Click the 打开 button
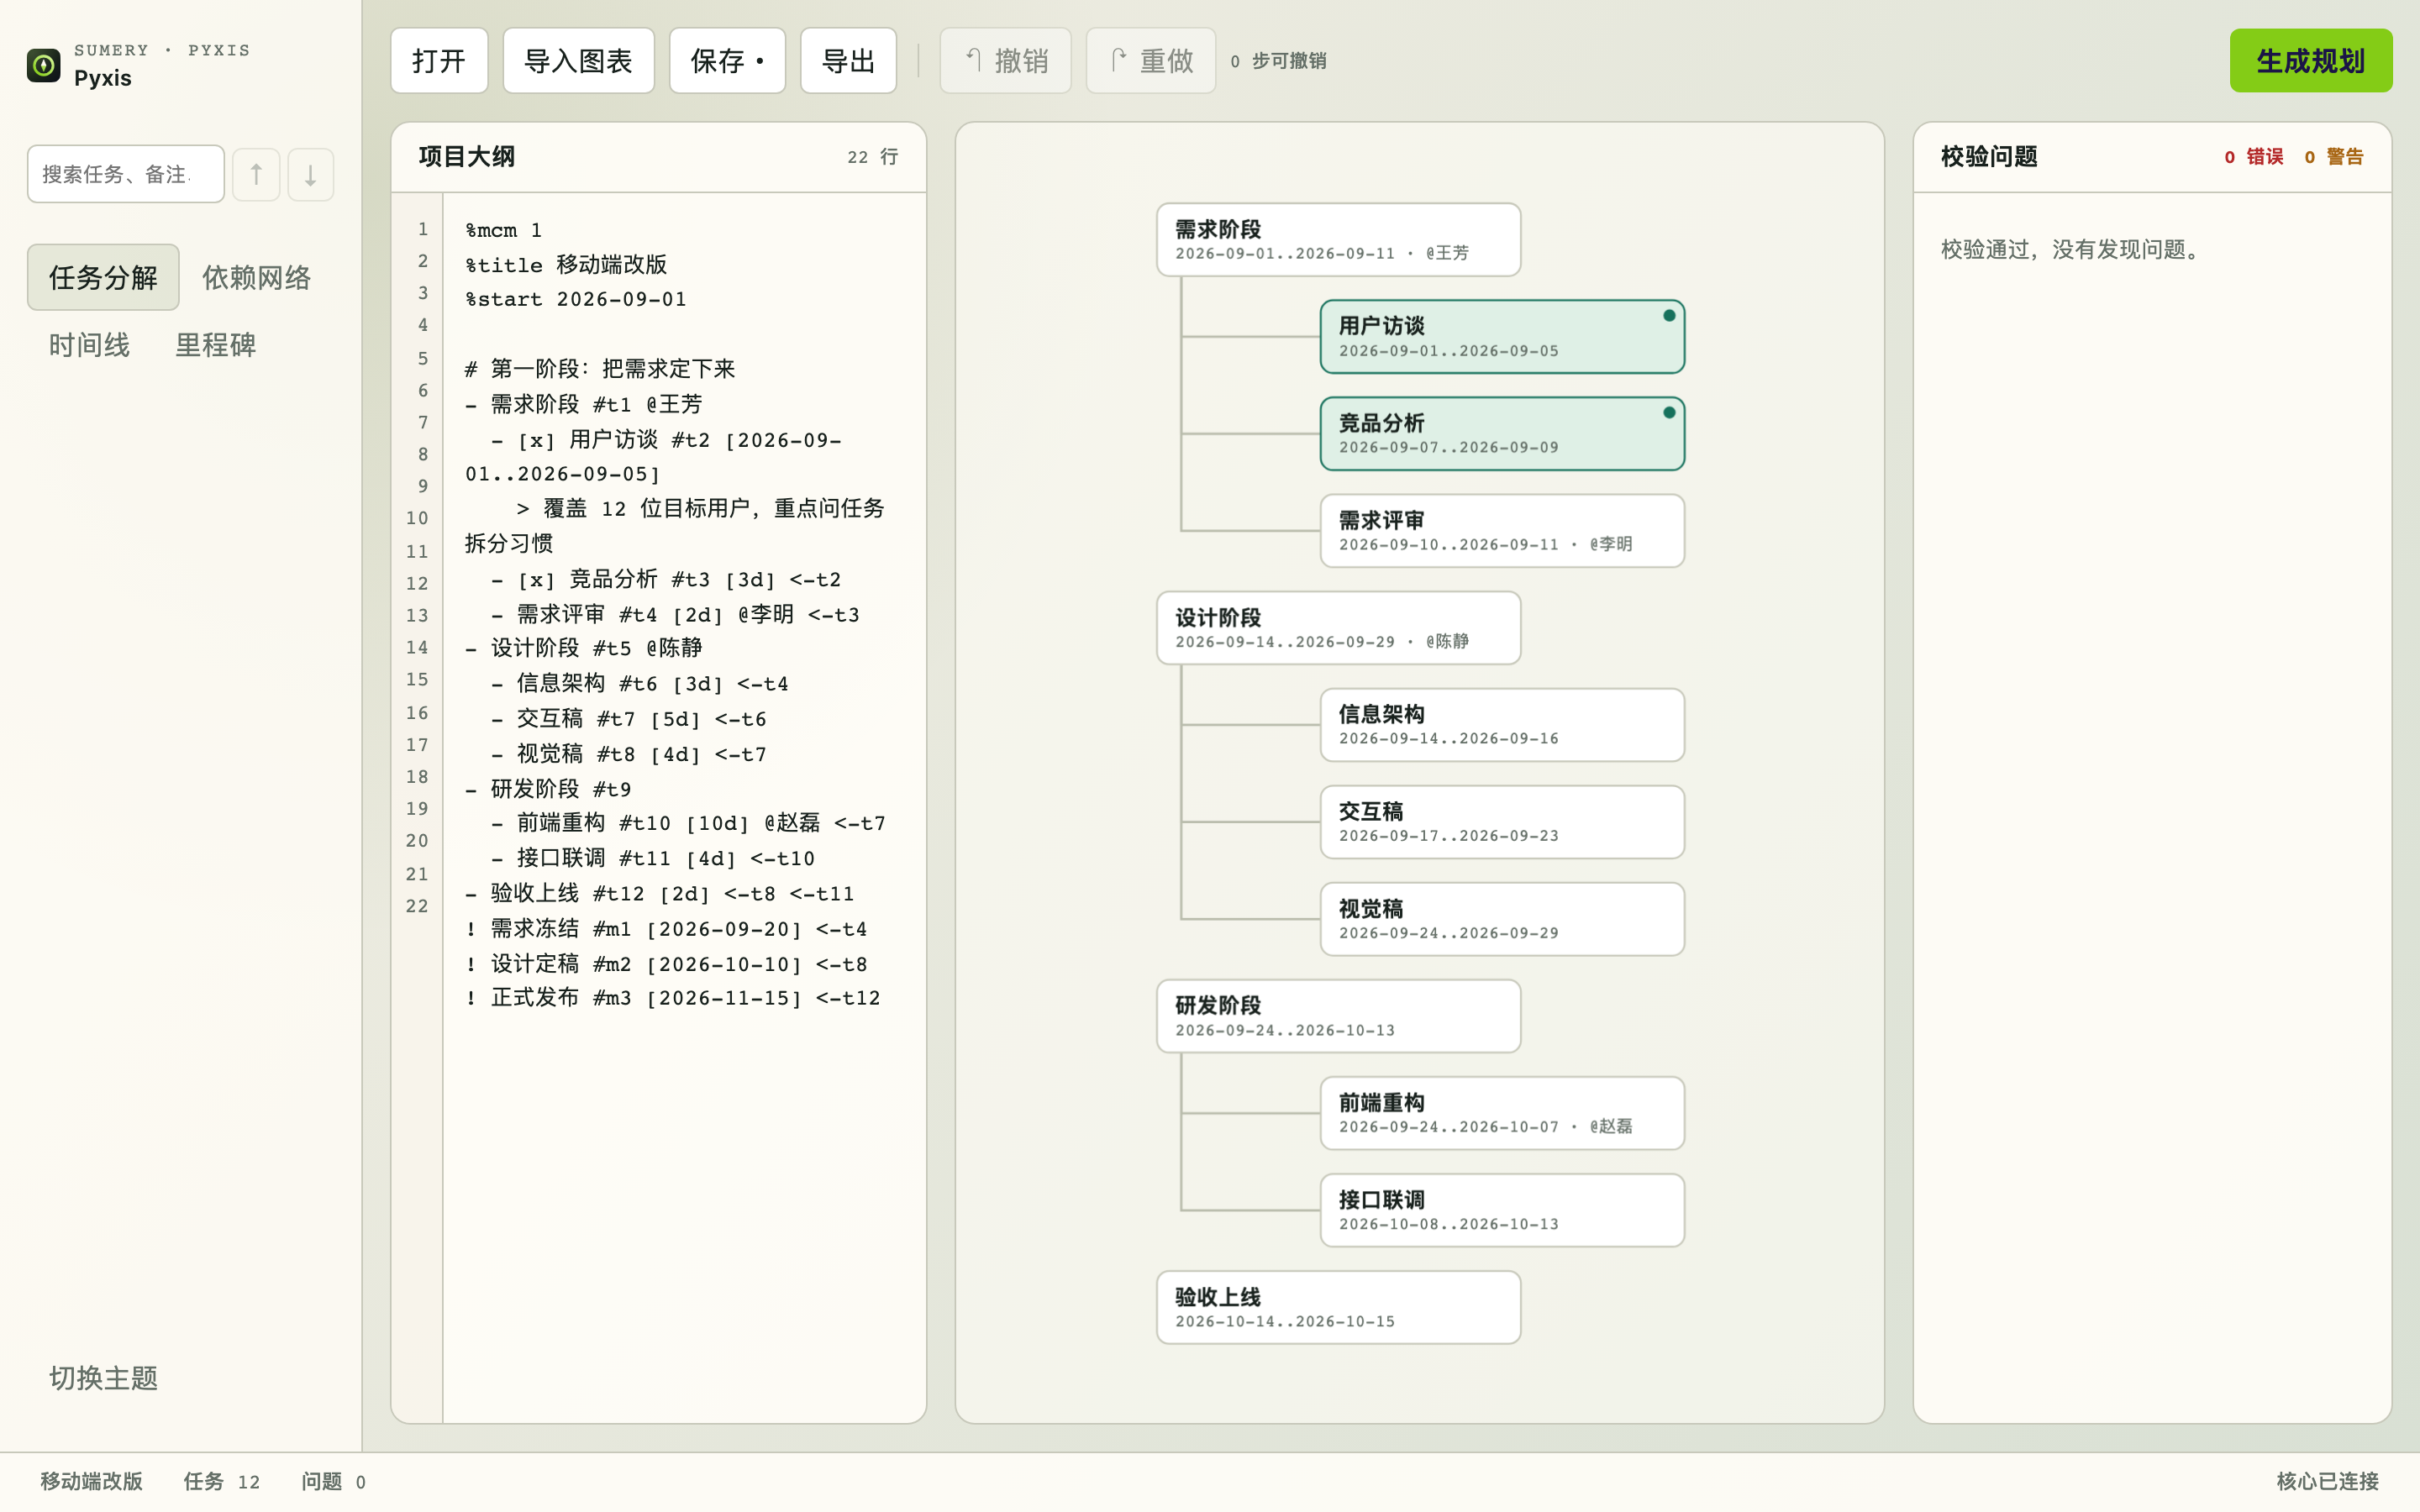This screenshot has width=2420, height=1512. coord(439,61)
